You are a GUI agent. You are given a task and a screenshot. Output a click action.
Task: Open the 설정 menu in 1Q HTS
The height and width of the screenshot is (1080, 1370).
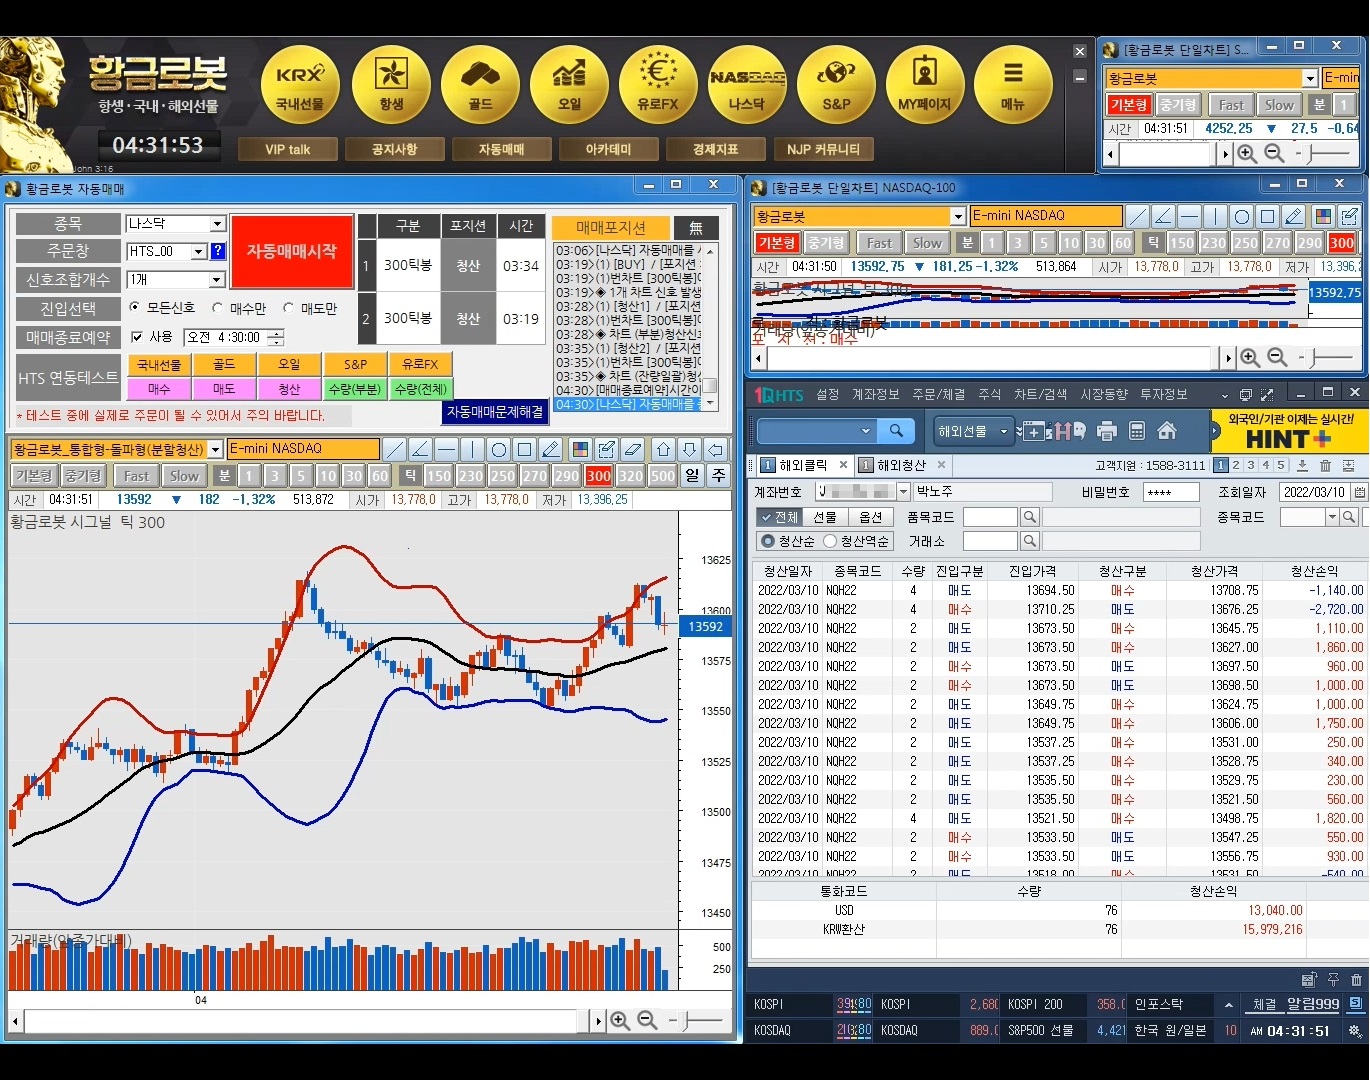click(x=828, y=395)
